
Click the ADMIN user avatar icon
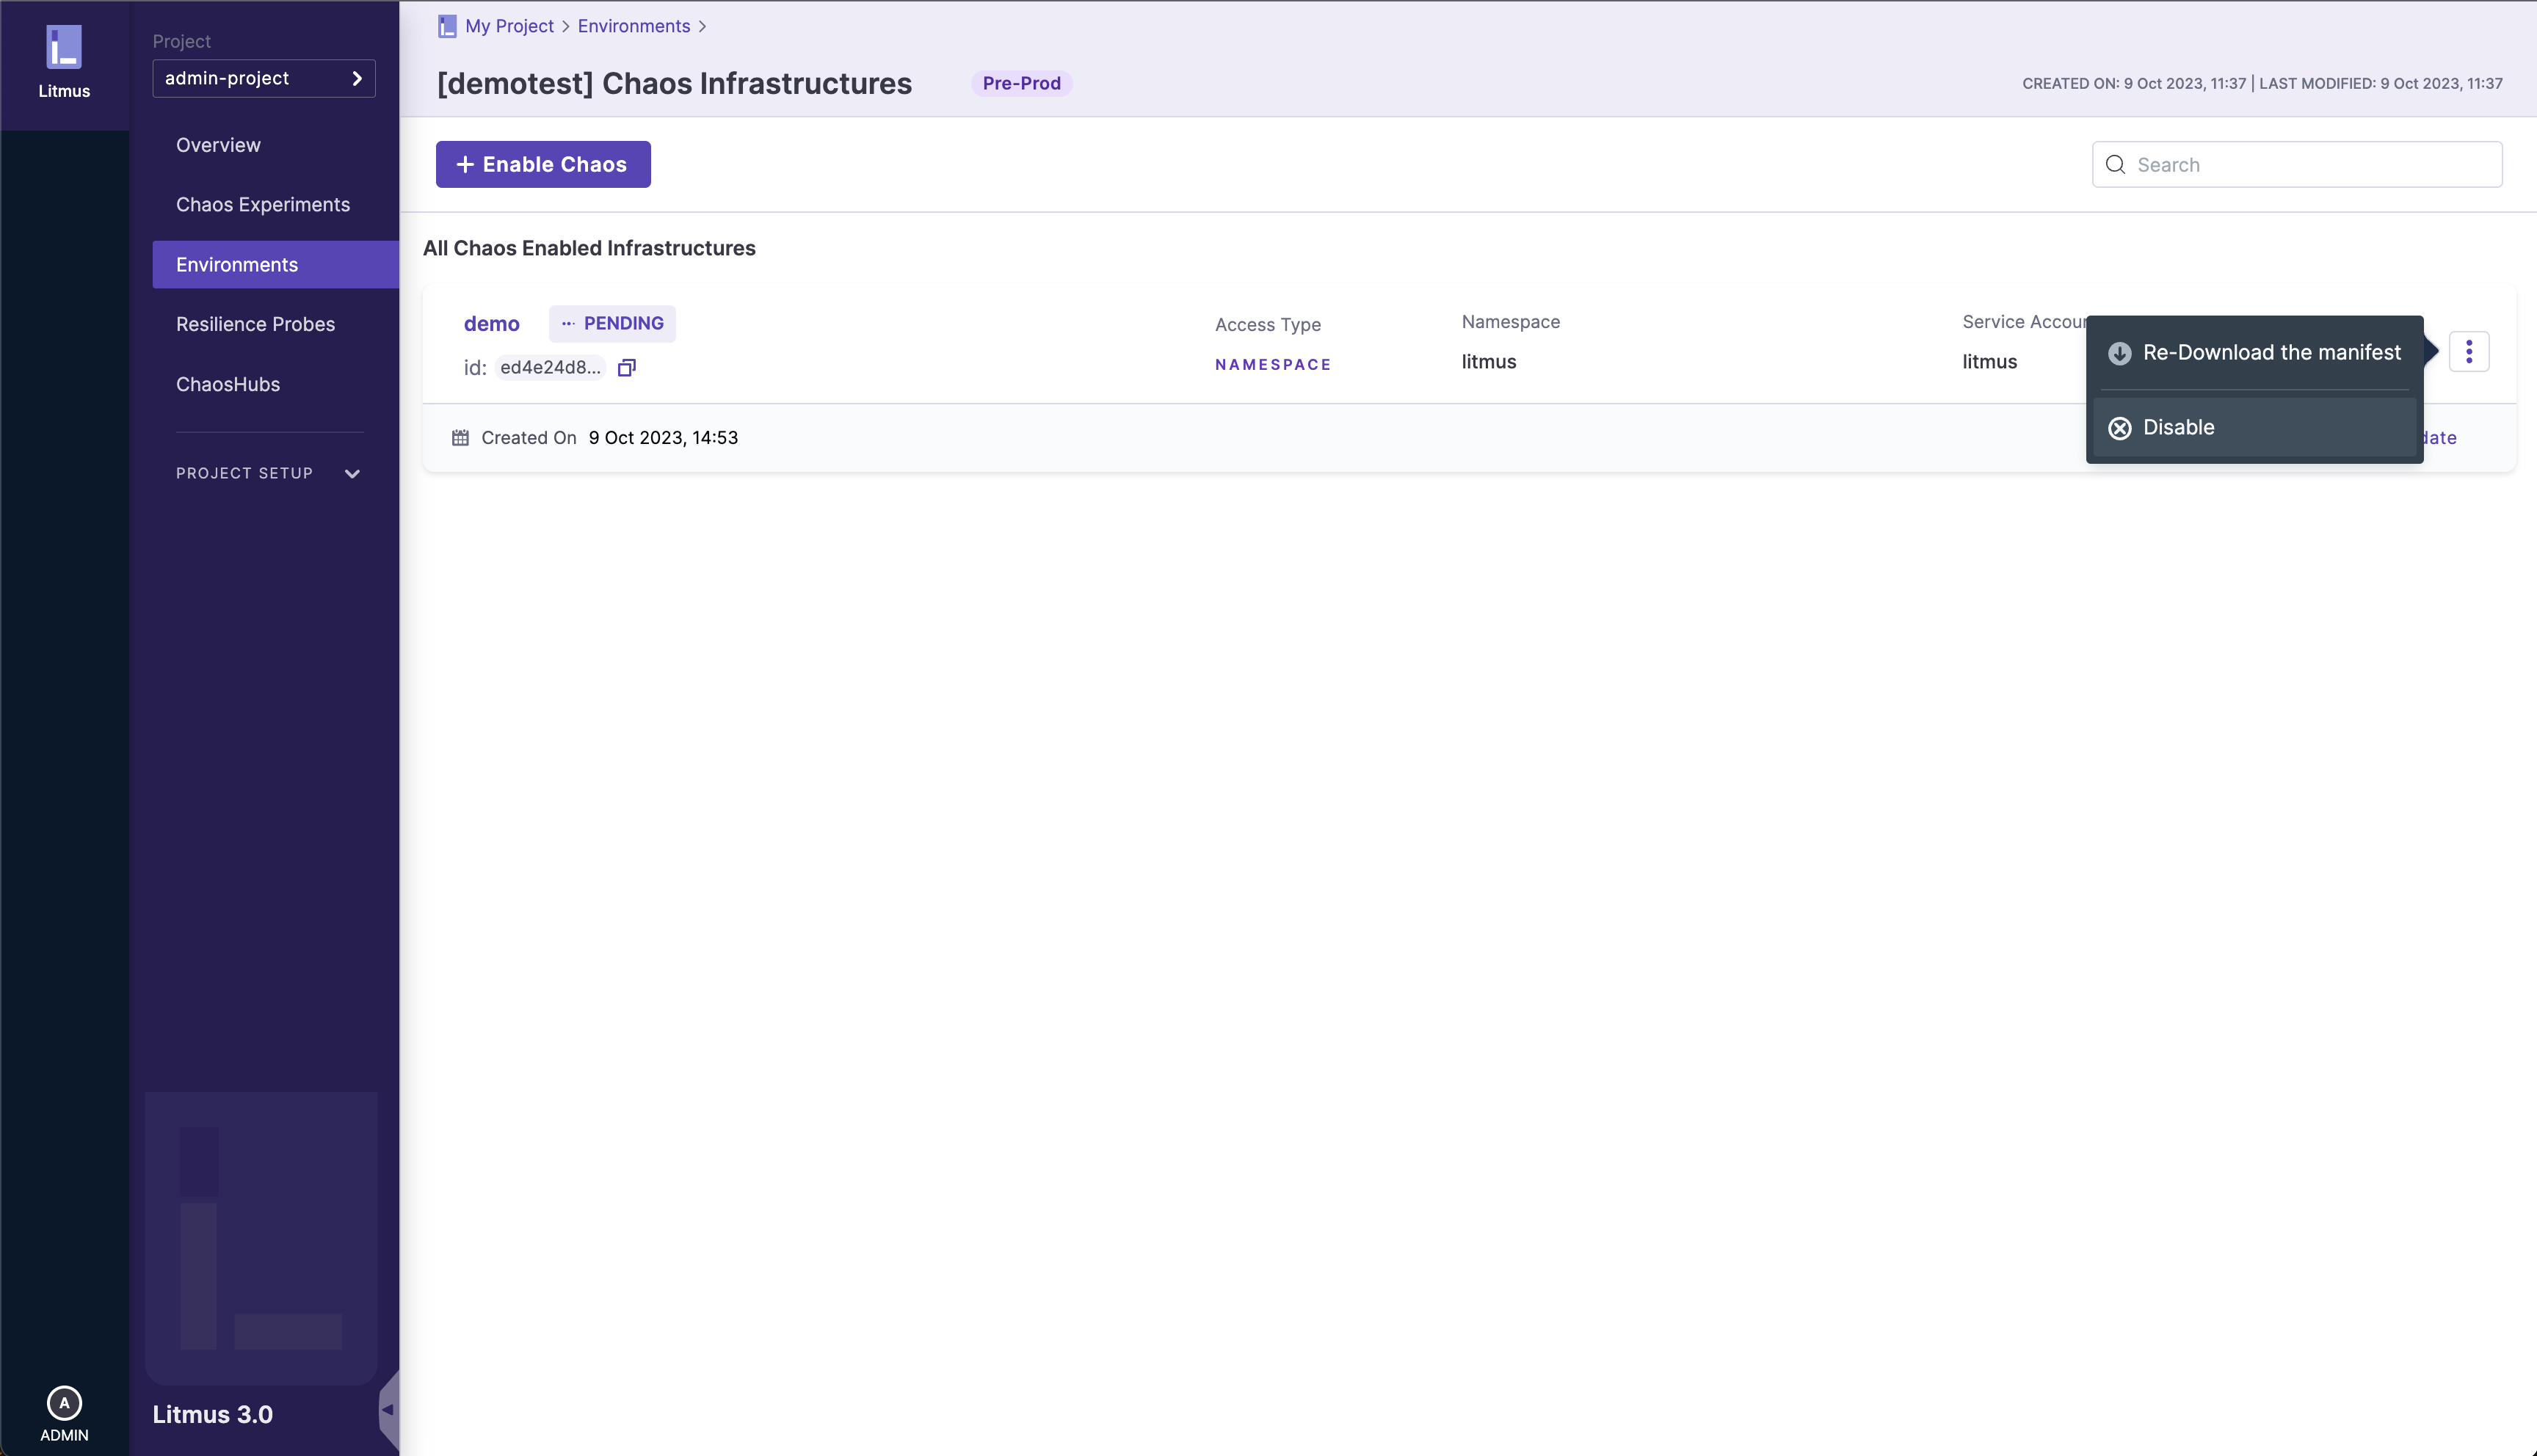64,1402
